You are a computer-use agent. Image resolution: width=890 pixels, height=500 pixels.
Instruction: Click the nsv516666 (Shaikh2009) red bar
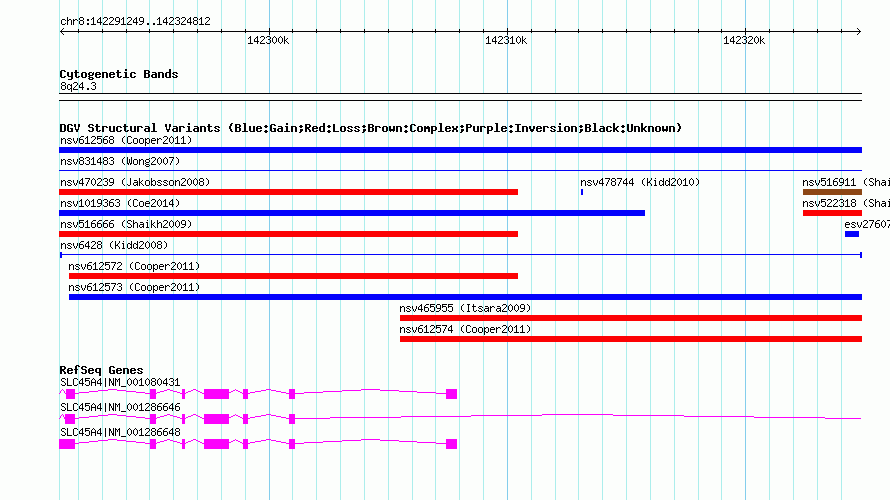pyautogui.click(x=288, y=234)
